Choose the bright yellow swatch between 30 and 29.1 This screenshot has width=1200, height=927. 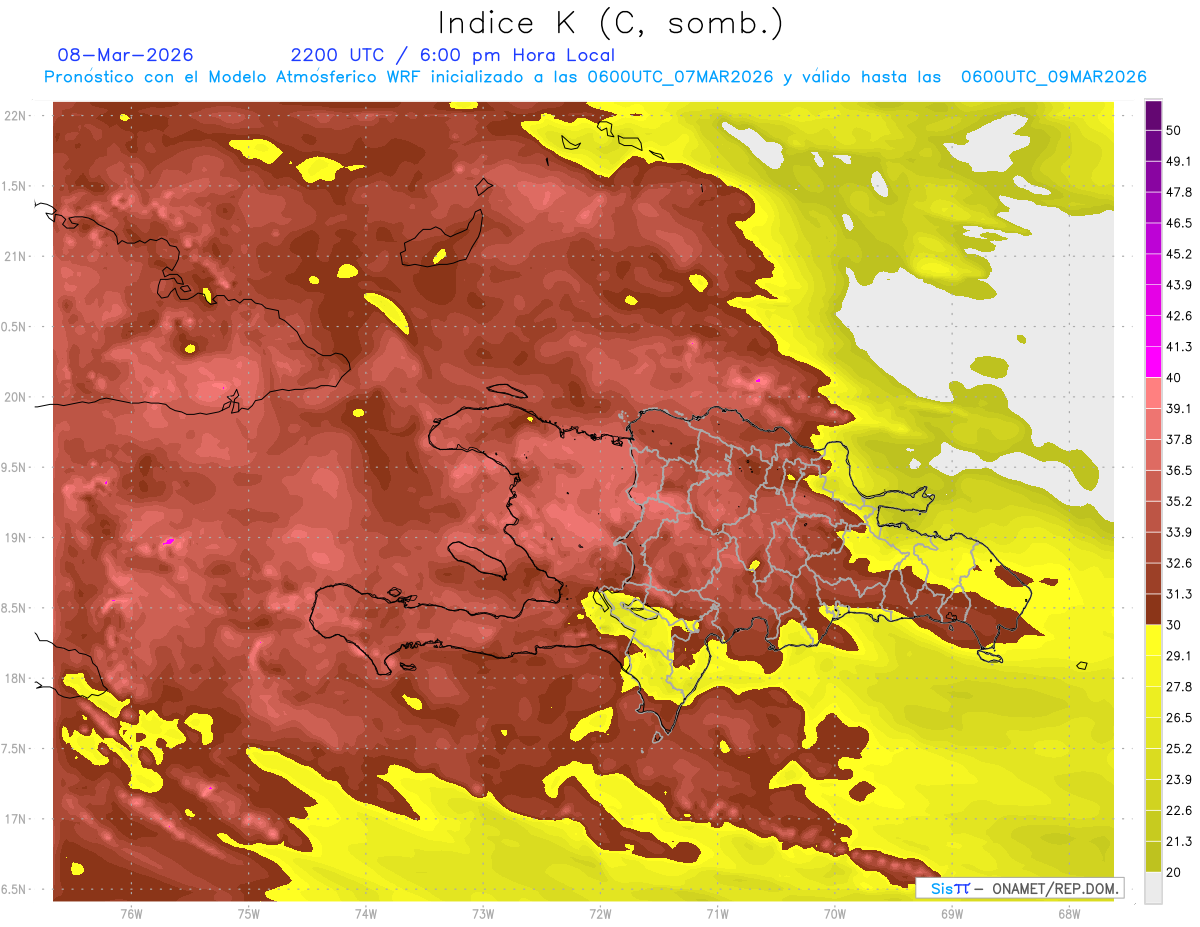click(1153, 640)
